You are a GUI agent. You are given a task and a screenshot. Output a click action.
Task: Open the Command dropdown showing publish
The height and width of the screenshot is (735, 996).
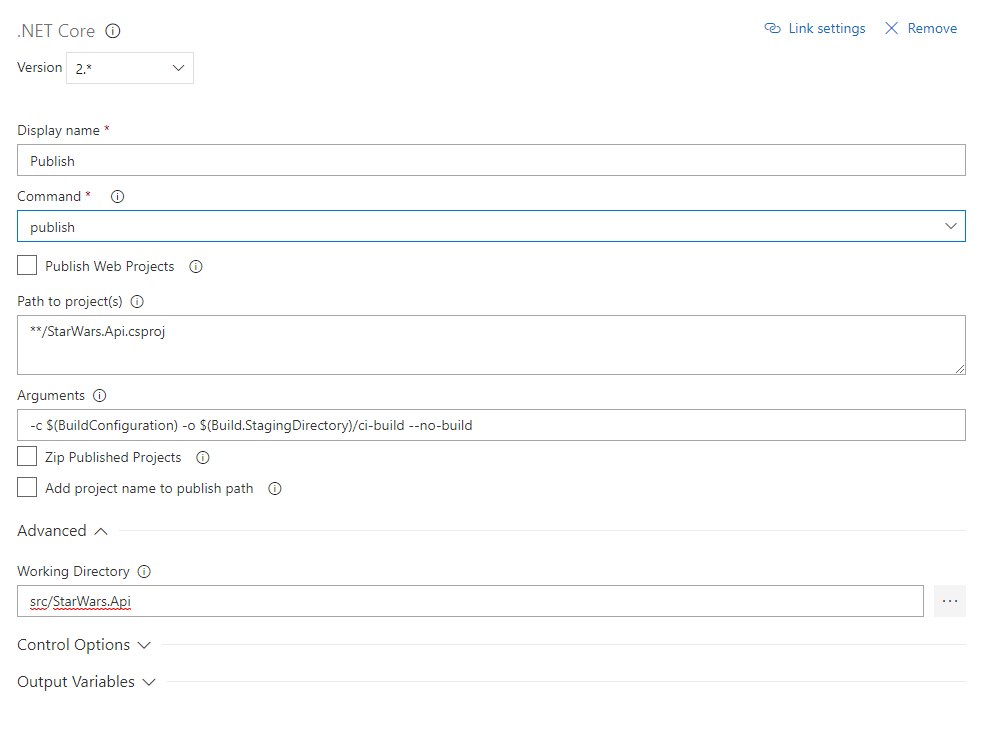tap(491, 226)
